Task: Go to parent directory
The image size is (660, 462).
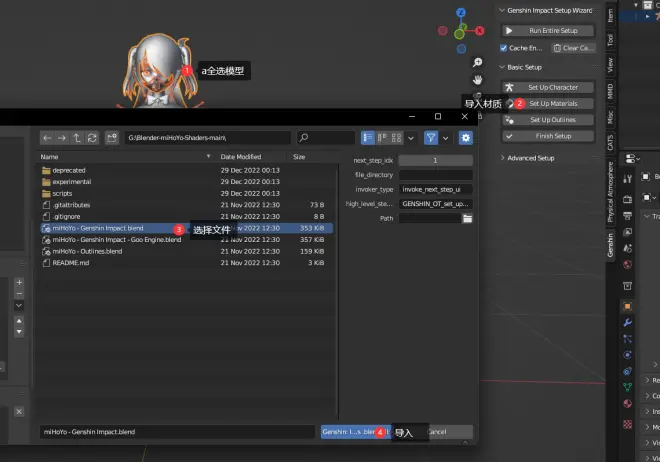Action: pos(77,138)
